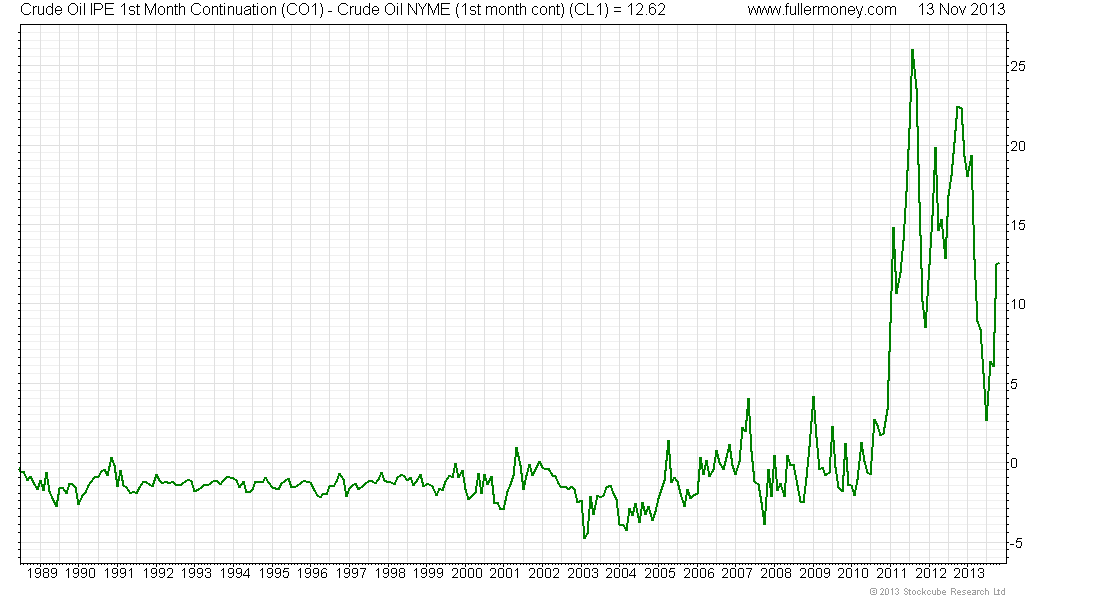1100x600 pixels.
Task: Click the y-axis label 15
Action: 1017,225
